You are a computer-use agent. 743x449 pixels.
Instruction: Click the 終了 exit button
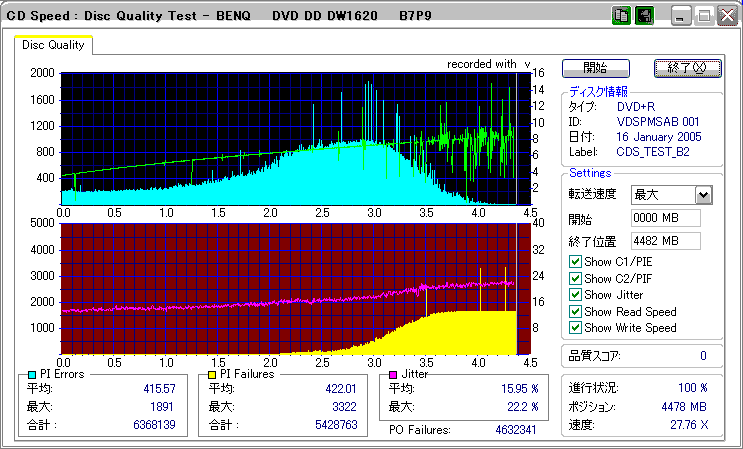(686, 68)
